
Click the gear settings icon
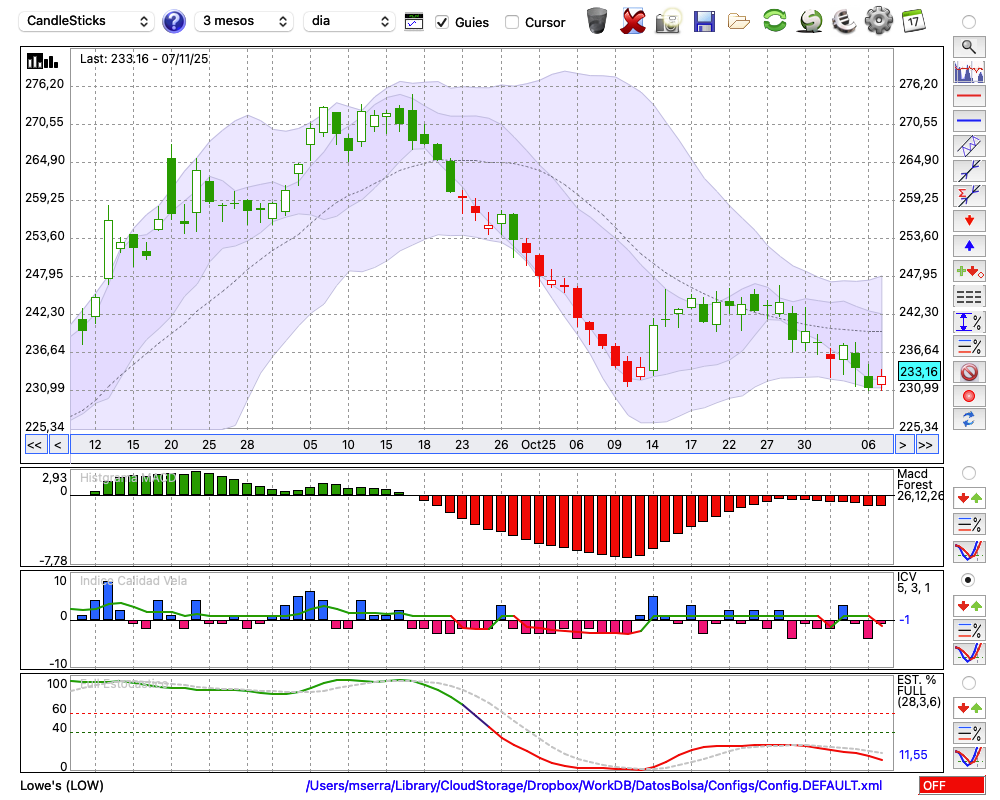(x=878, y=21)
